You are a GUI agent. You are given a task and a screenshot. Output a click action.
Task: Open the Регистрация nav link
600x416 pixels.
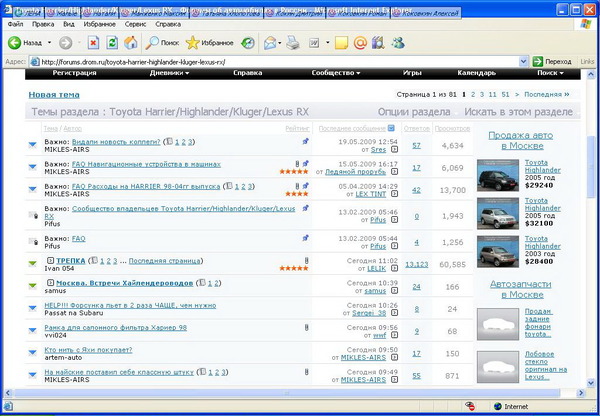75,73
